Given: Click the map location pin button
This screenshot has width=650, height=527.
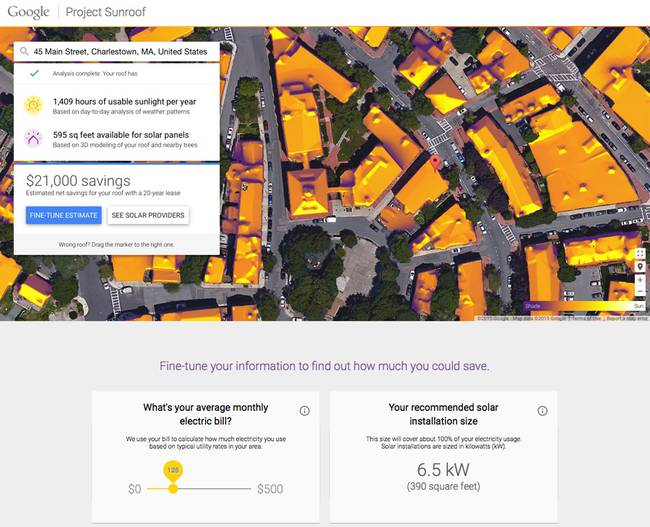Looking at the screenshot, I should point(640,268).
